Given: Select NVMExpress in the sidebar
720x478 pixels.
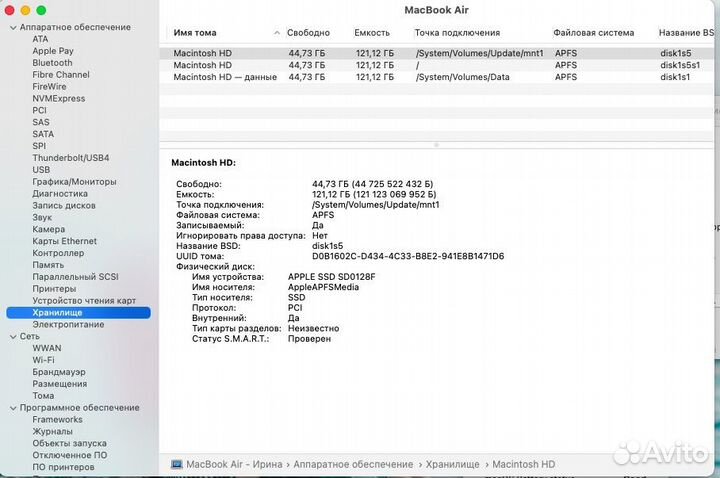Looking at the screenshot, I should tap(58, 98).
